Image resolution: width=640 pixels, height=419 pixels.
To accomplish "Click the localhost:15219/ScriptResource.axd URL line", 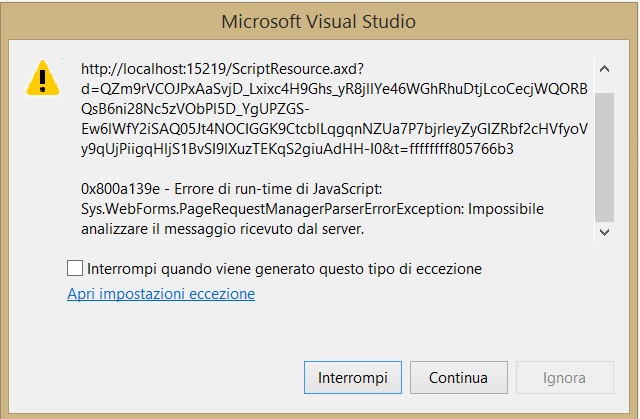I will point(222,69).
